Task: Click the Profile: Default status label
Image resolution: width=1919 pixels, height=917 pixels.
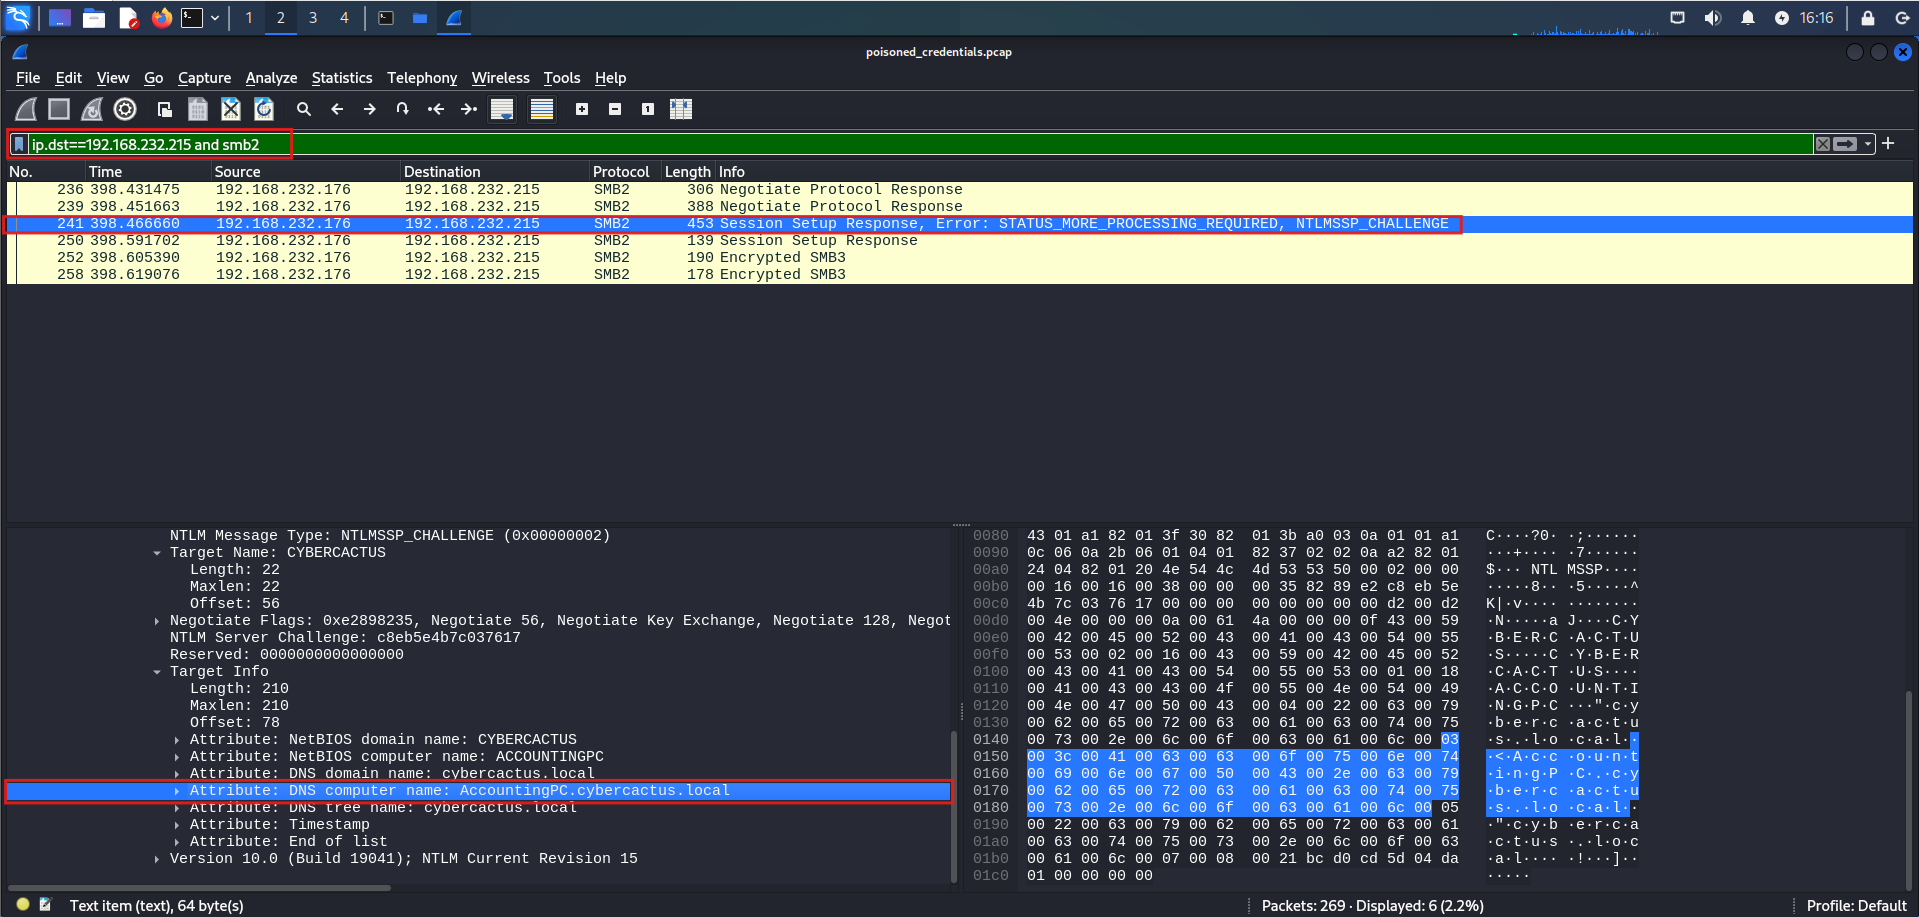Action: [x=1856, y=905]
